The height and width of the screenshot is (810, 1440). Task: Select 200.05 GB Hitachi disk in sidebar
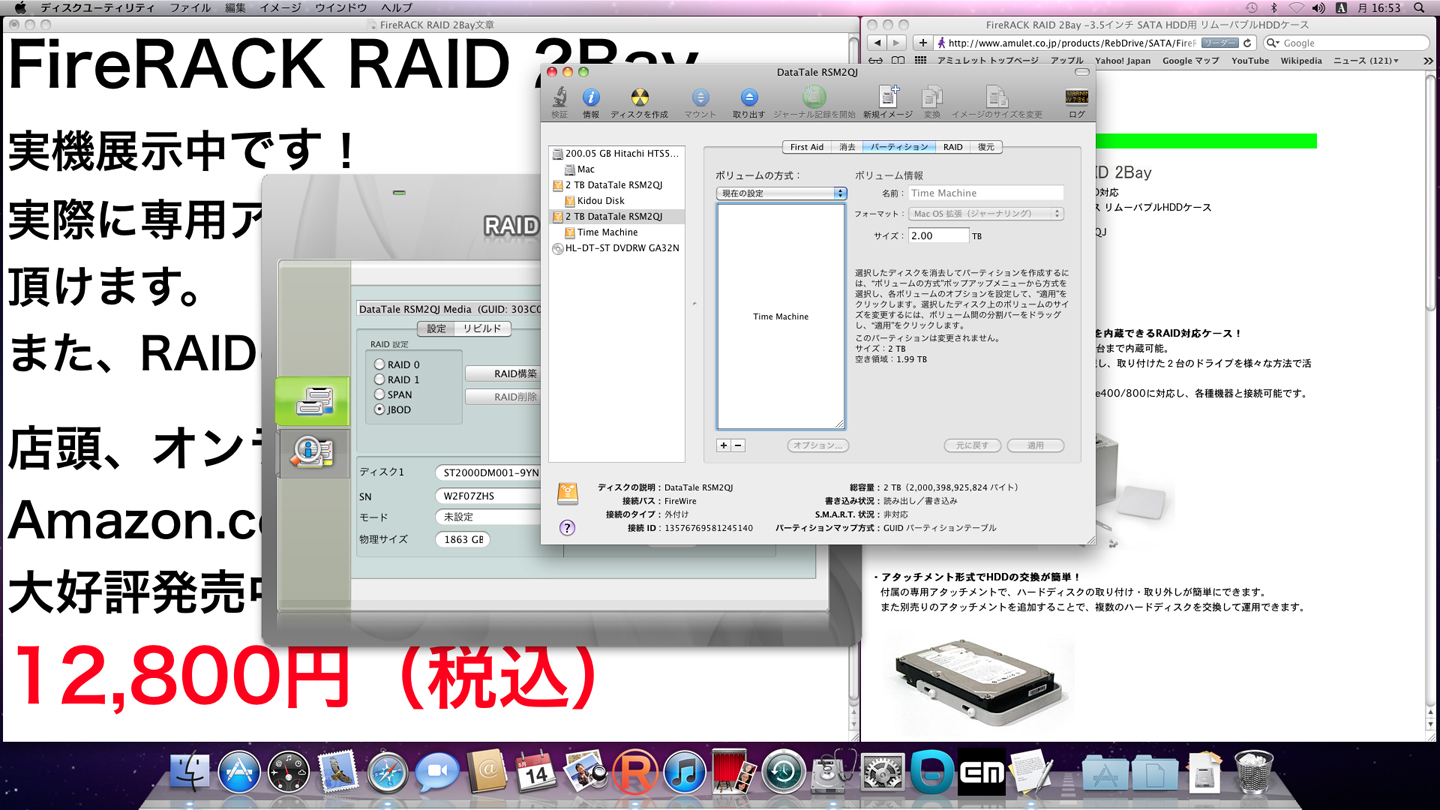coord(616,154)
